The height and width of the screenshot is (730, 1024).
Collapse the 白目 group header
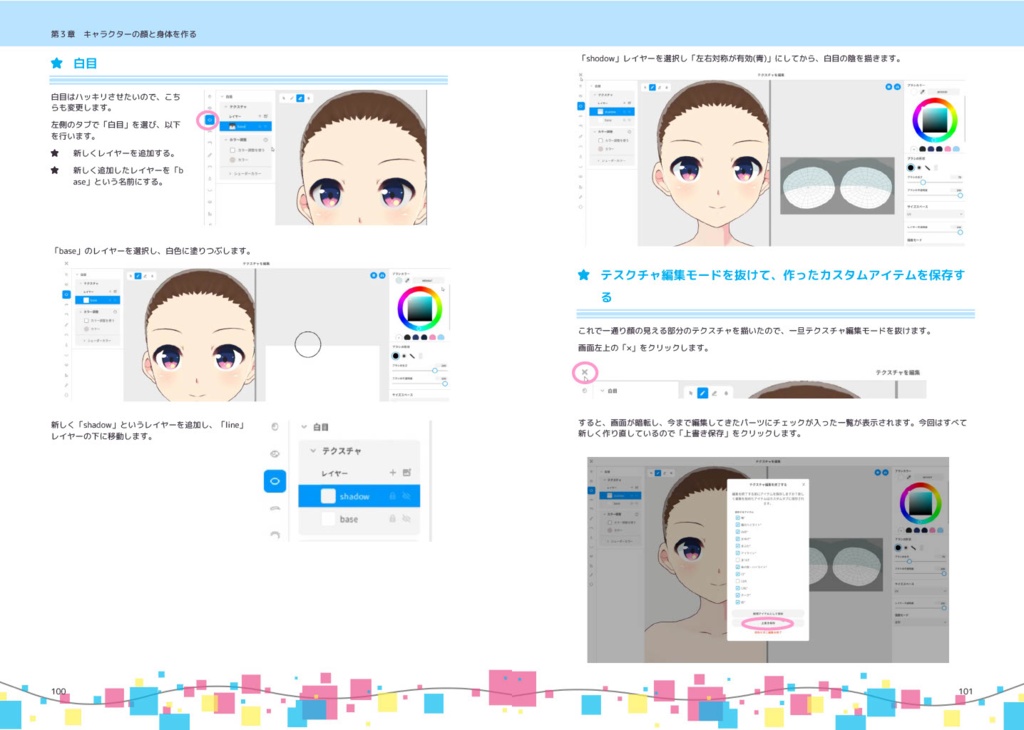[x=303, y=427]
